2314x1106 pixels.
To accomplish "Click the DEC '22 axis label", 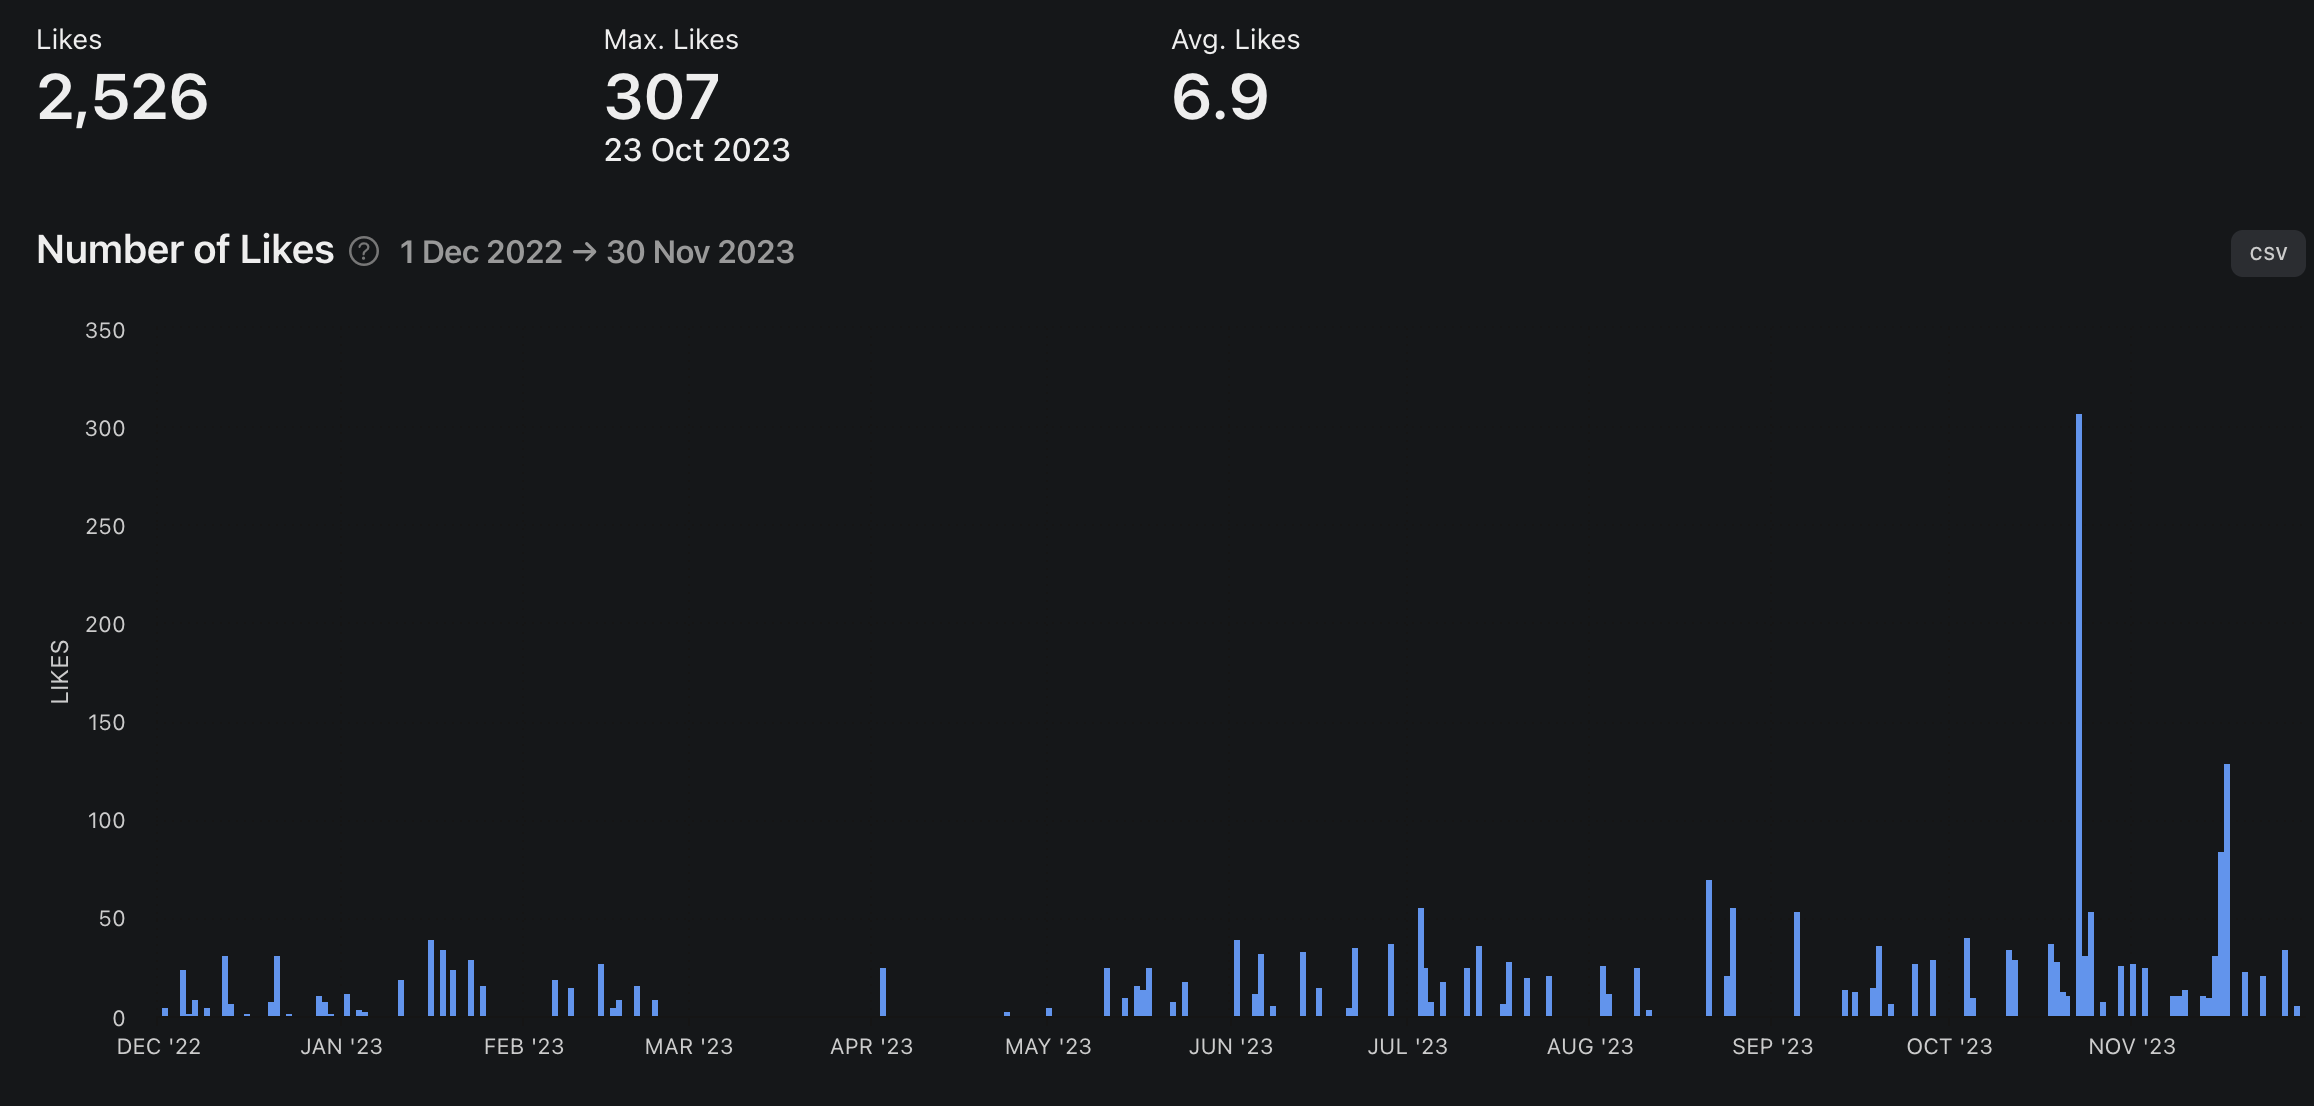I will tap(158, 1046).
